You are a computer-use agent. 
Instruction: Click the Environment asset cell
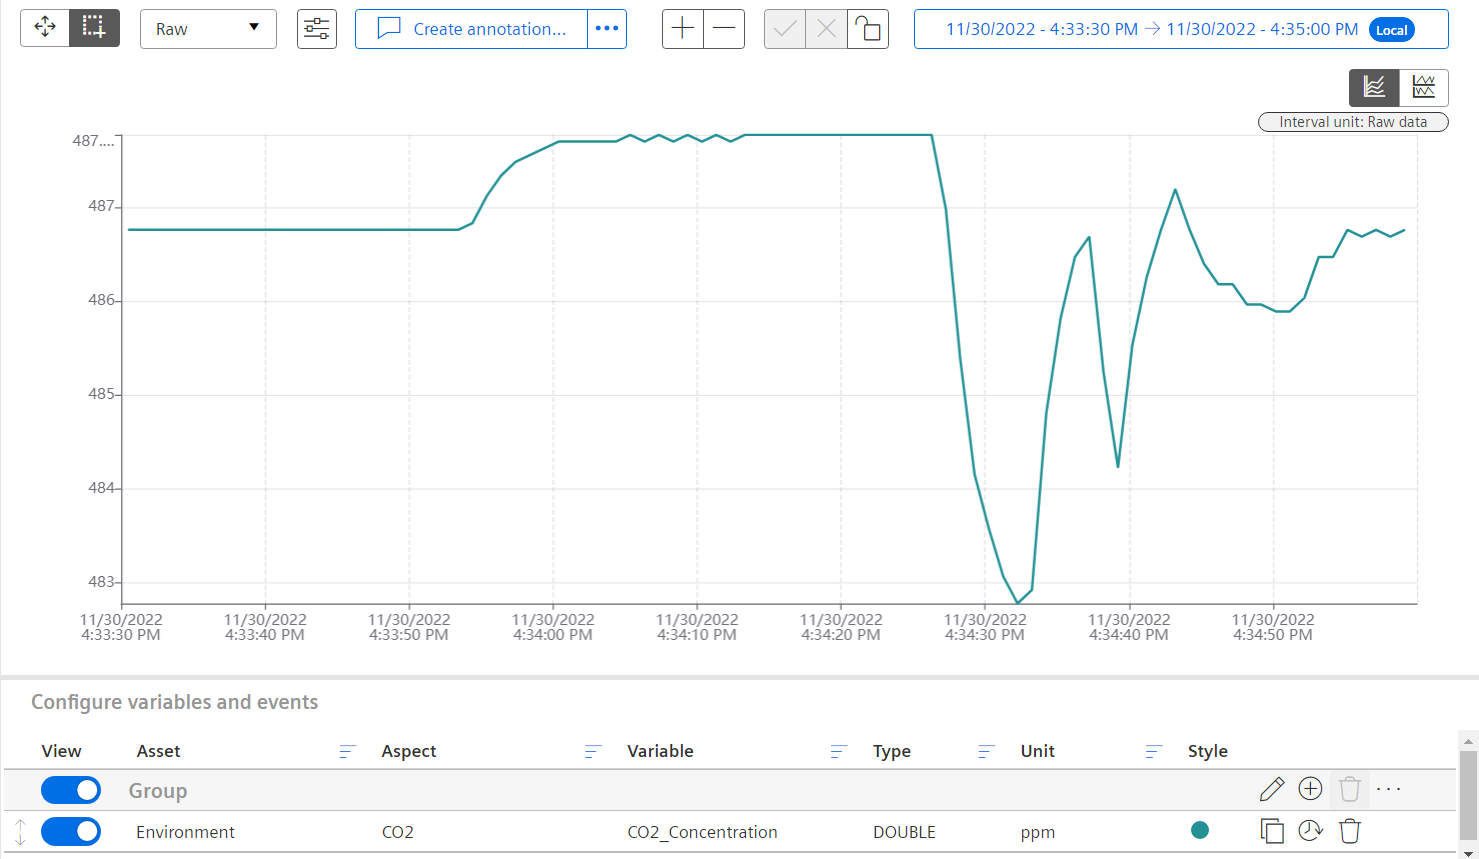click(185, 832)
